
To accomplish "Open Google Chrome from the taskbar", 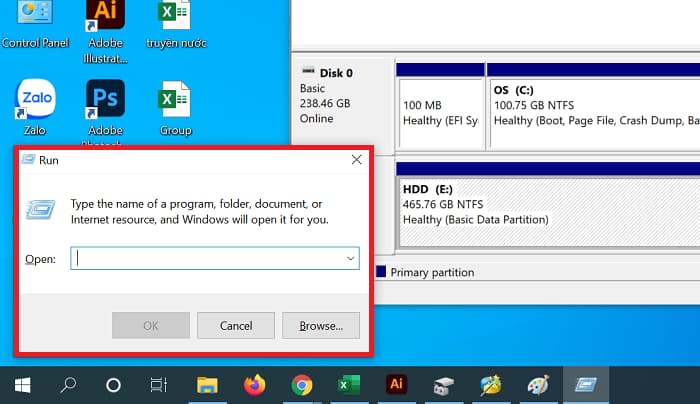I will tap(301, 384).
